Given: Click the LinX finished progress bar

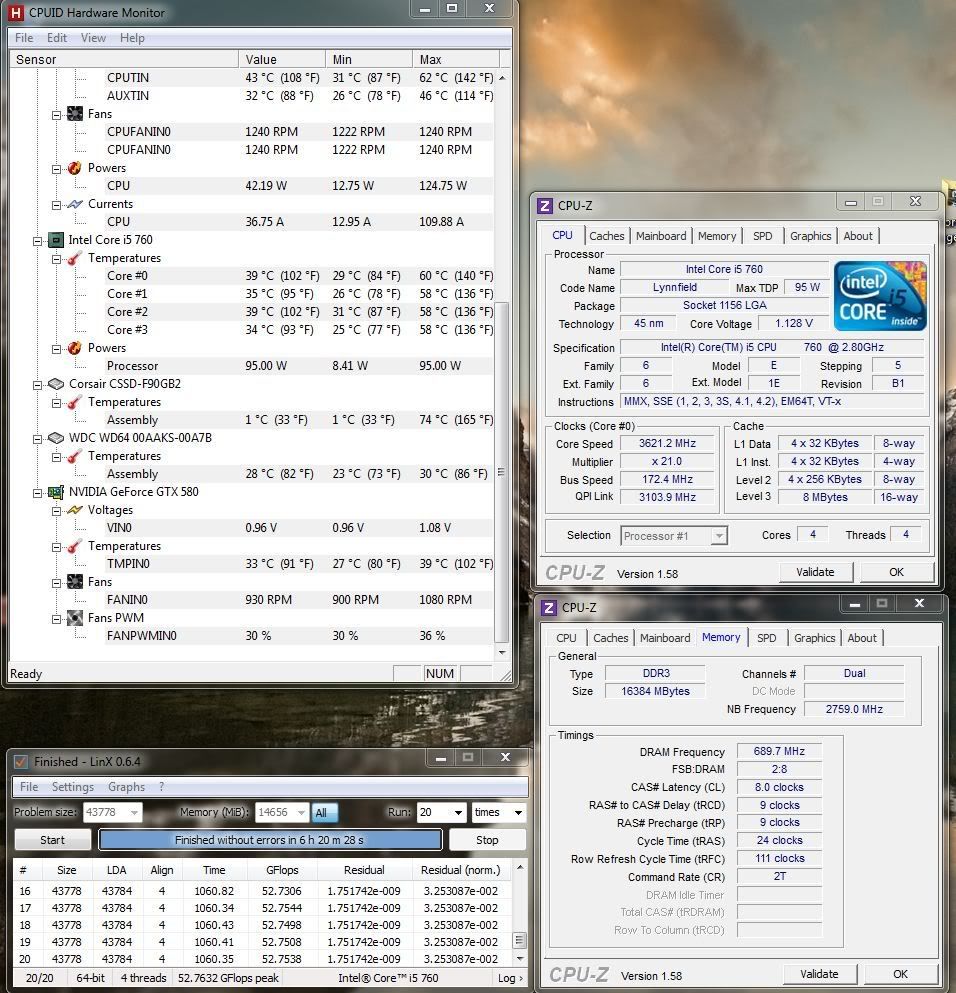Looking at the screenshot, I should click(x=270, y=840).
